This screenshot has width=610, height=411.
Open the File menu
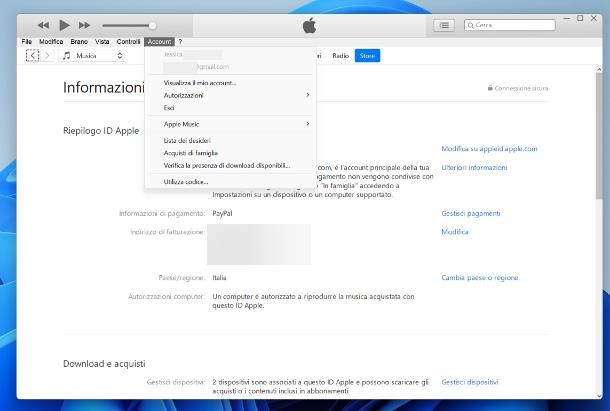(x=26, y=42)
